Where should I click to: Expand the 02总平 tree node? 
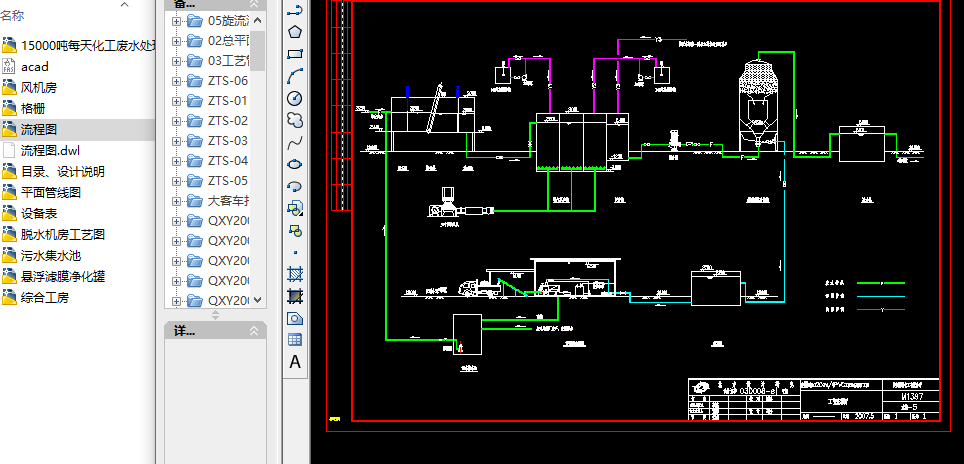click(x=176, y=41)
